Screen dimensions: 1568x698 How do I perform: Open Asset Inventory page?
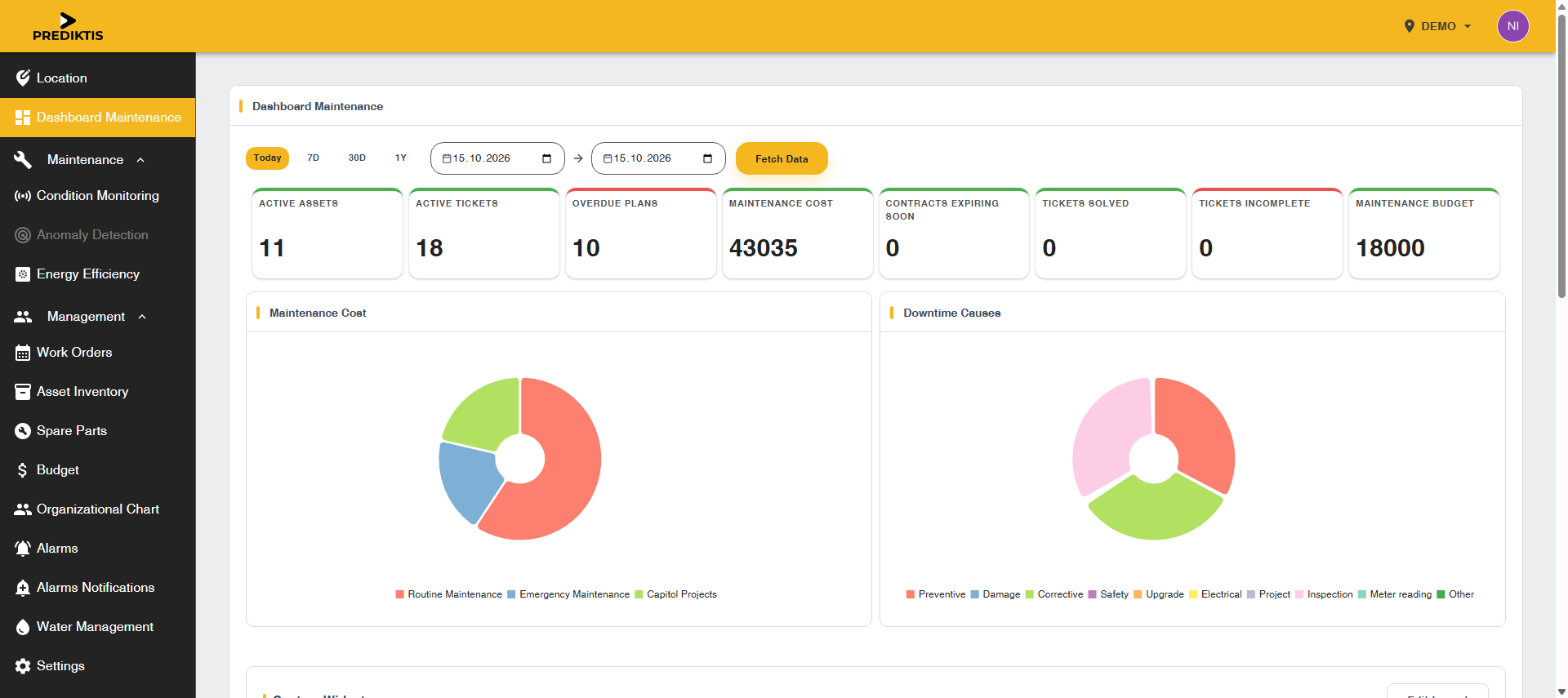click(97, 392)
